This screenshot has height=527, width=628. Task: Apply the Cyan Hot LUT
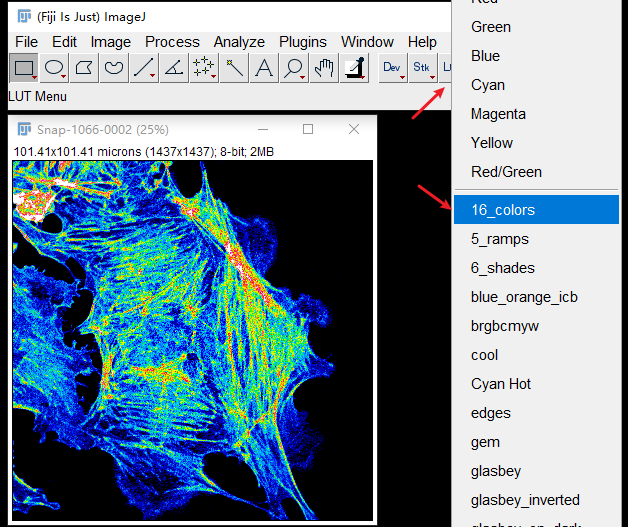coord(536,384)
